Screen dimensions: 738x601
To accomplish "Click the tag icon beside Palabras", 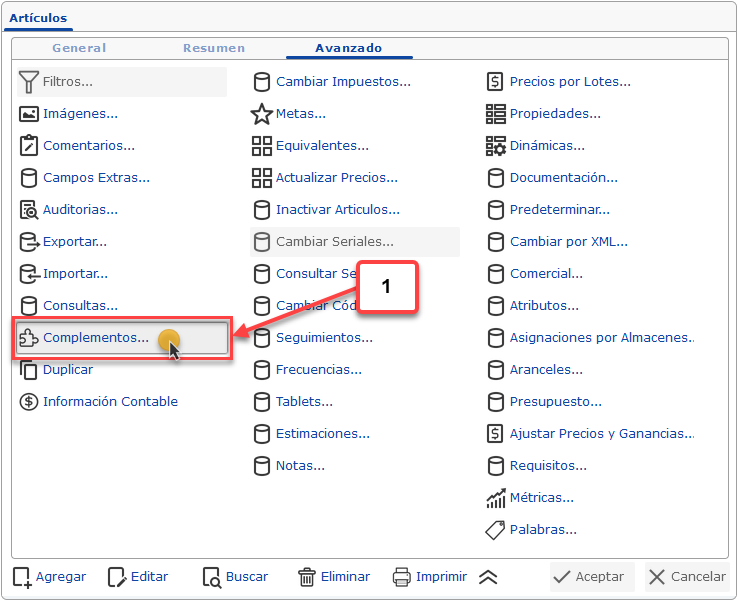I will (x=495, y=530).
